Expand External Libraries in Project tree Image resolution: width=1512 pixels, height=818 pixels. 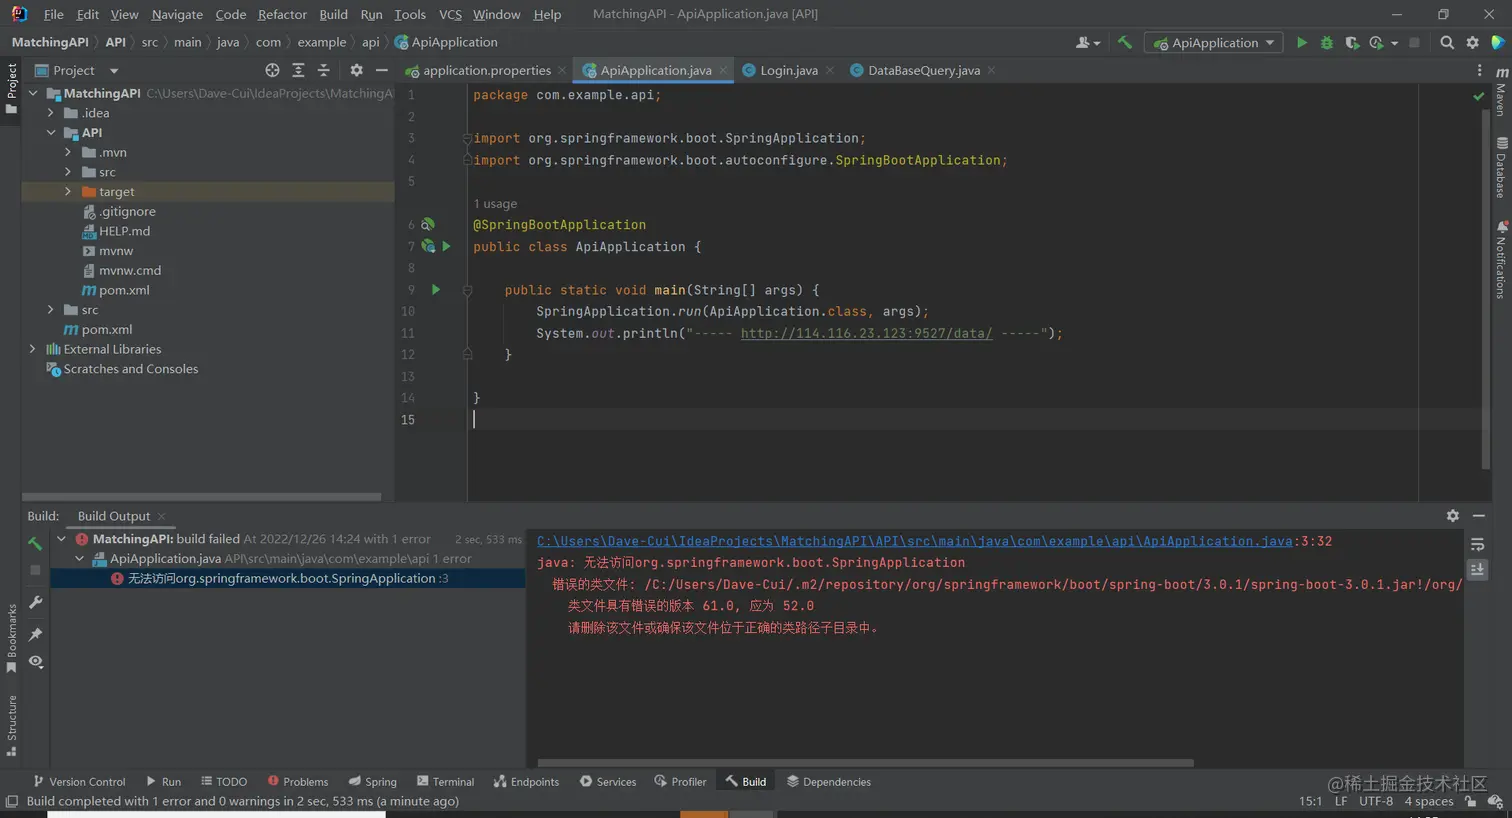pyautogui.click(x=33, y=349)
